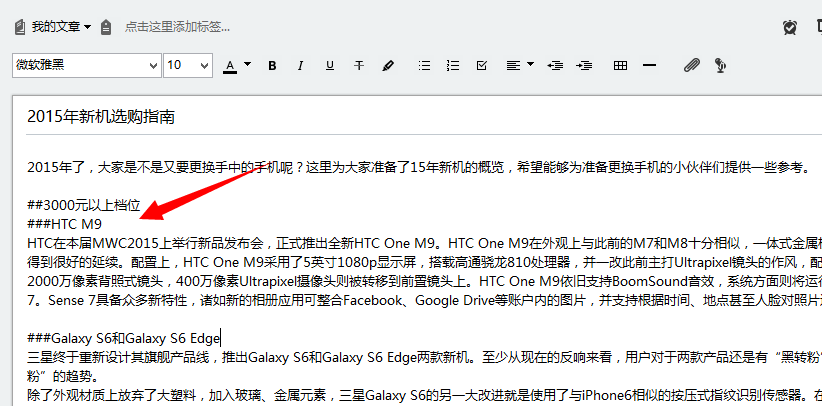
Task: Insert a checkbox to-do item
Action: [x=482, y=66]
